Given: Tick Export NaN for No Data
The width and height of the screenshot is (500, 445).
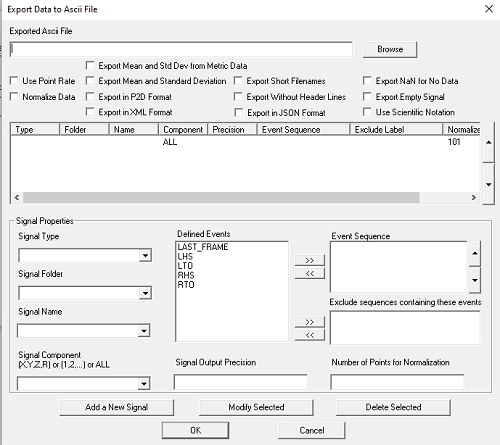Looking at the screenshot, I should point(367,81).
